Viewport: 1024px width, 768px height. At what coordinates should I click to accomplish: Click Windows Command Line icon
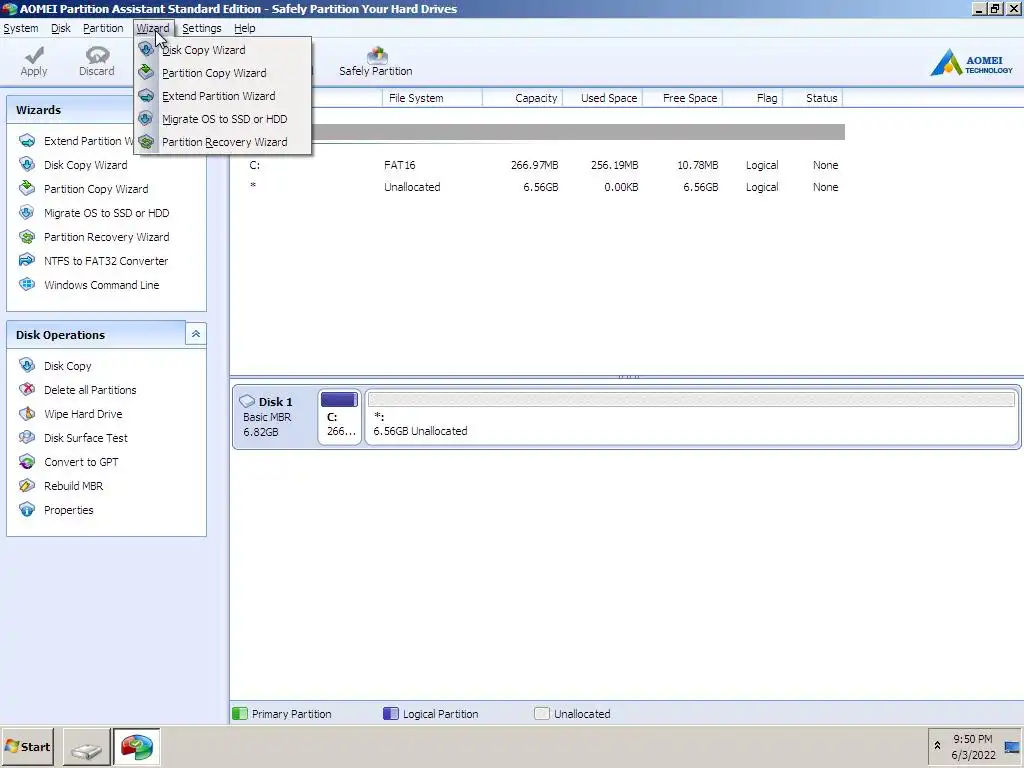coord(27,285)
